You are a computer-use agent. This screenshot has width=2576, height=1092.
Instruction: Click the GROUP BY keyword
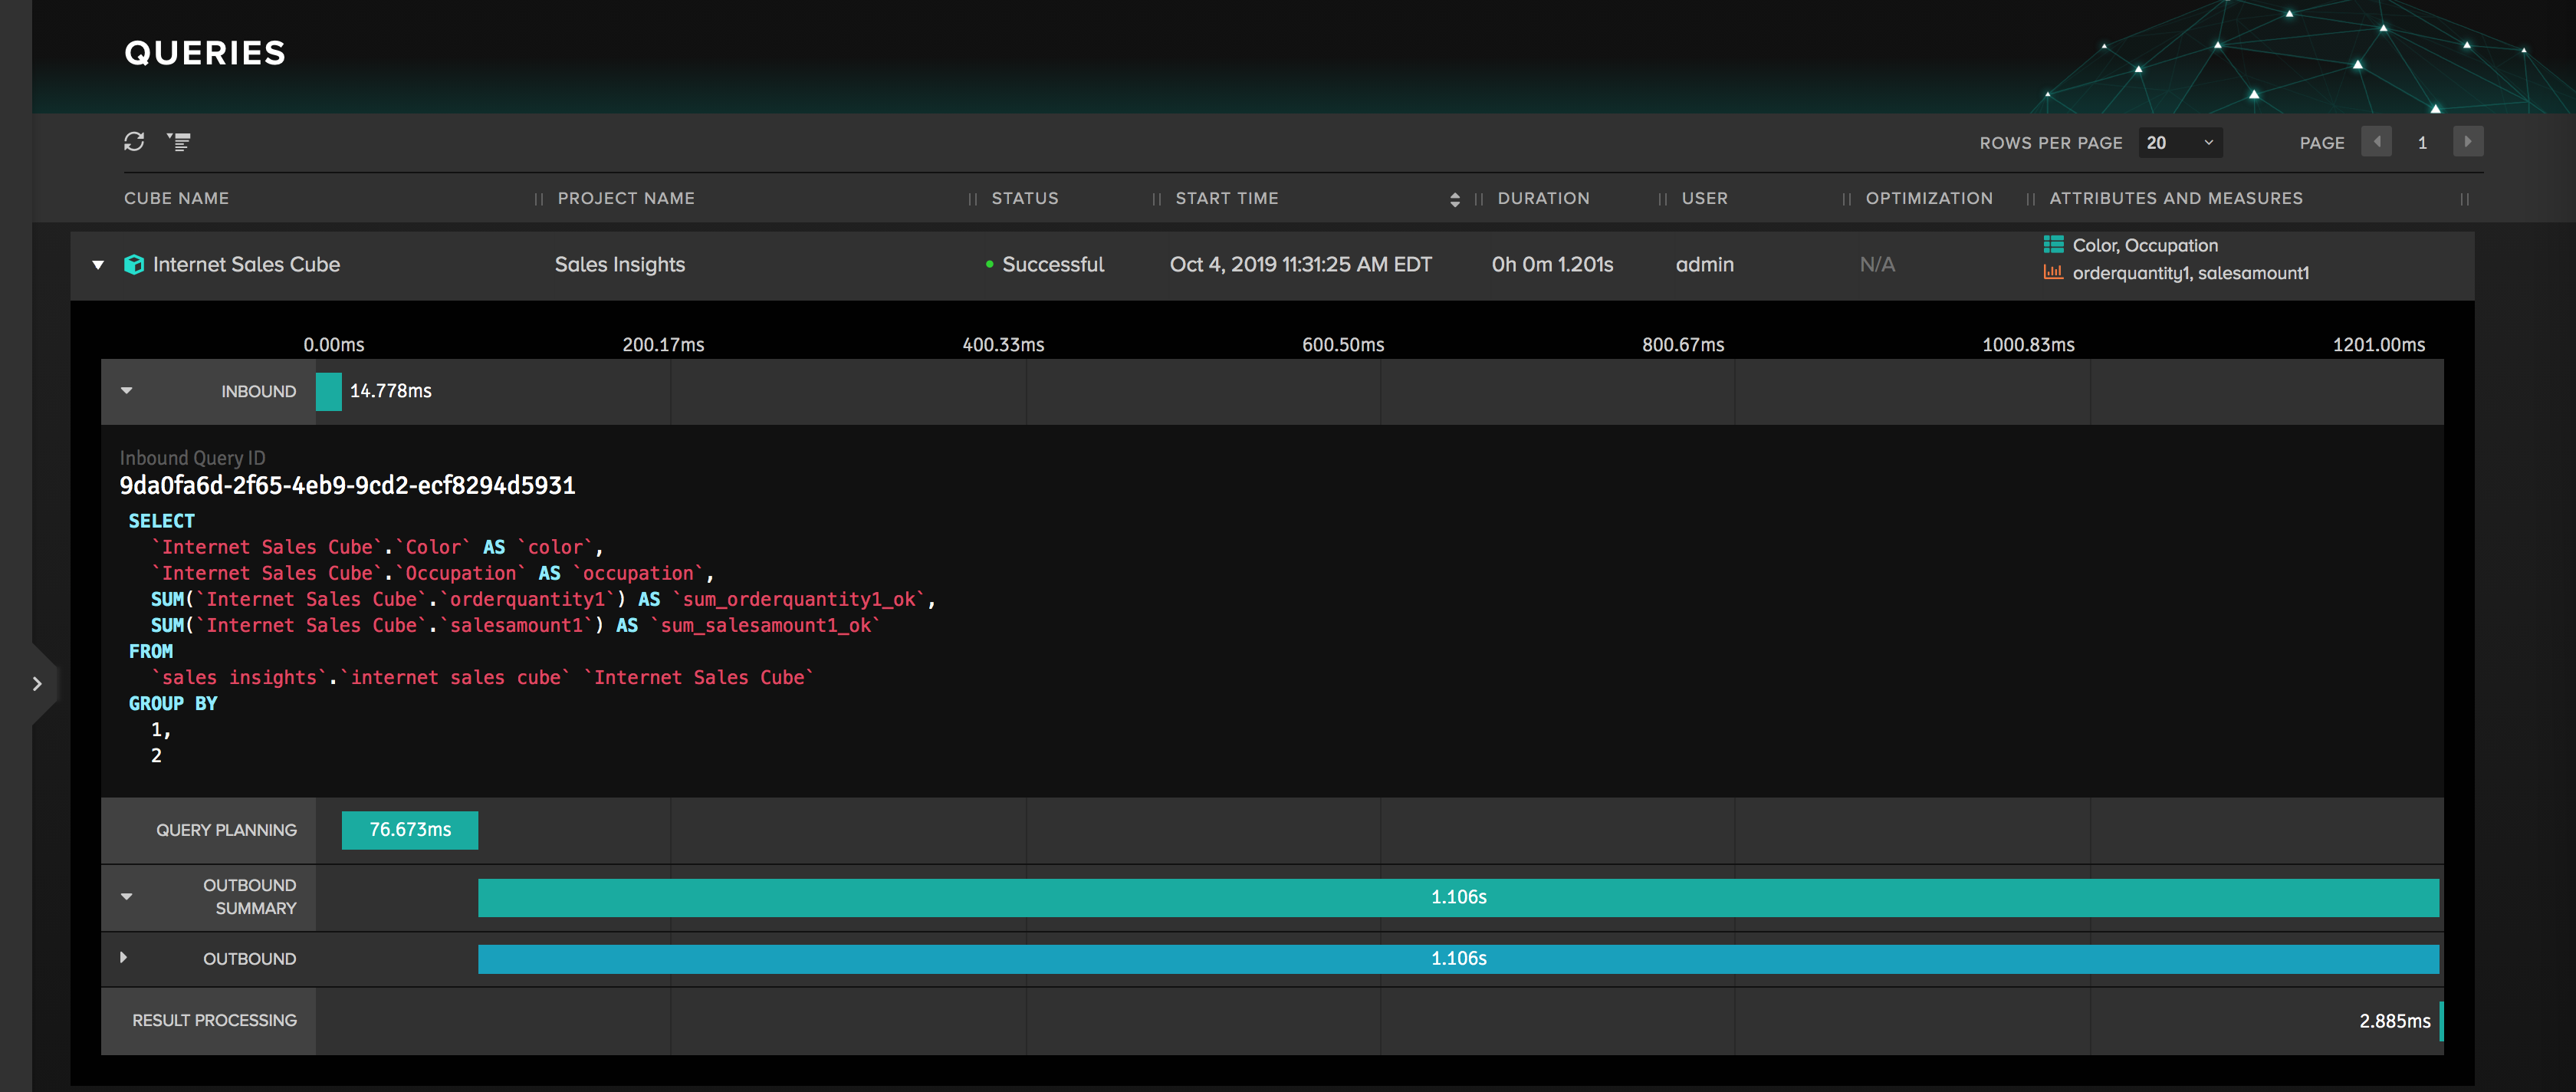(x=173, y=703)
